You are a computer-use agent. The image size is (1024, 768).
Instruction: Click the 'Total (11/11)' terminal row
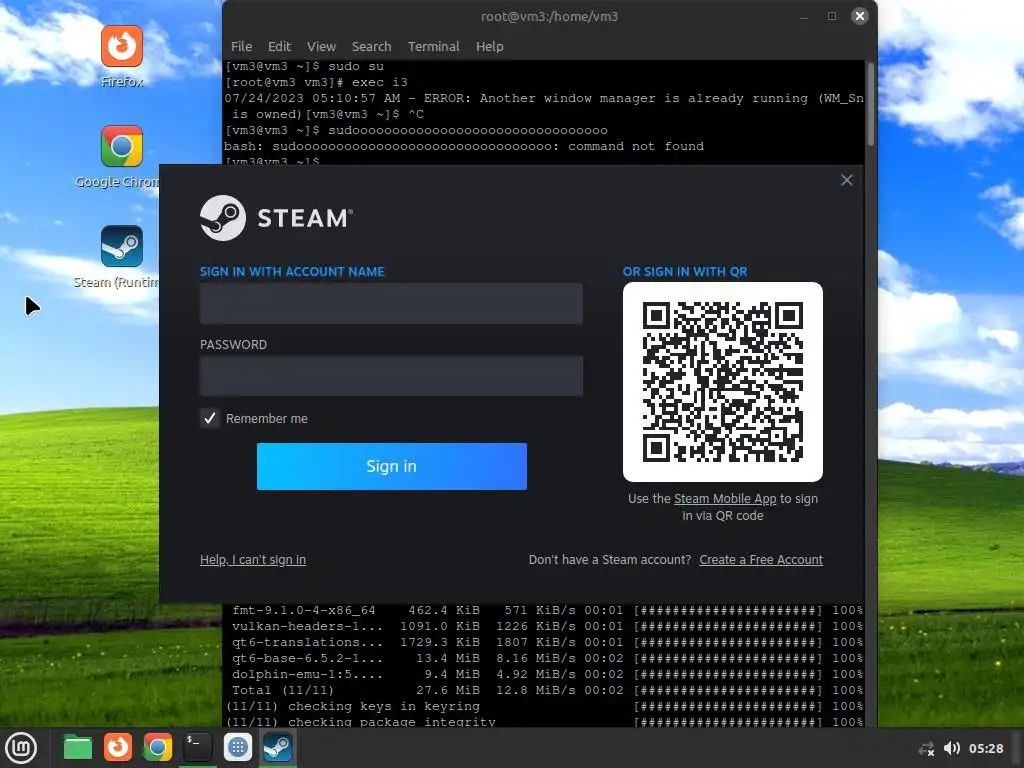click(x=547, y=690)
